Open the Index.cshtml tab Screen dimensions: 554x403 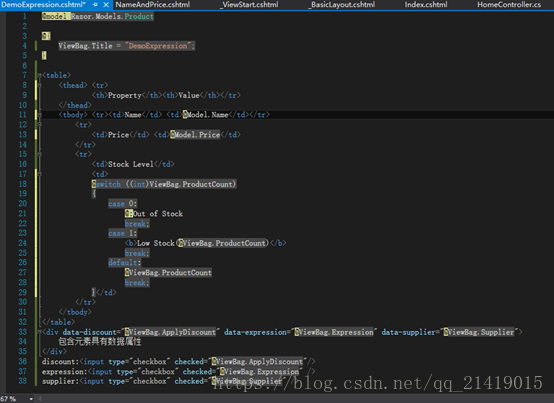click(x=426, y=5)
